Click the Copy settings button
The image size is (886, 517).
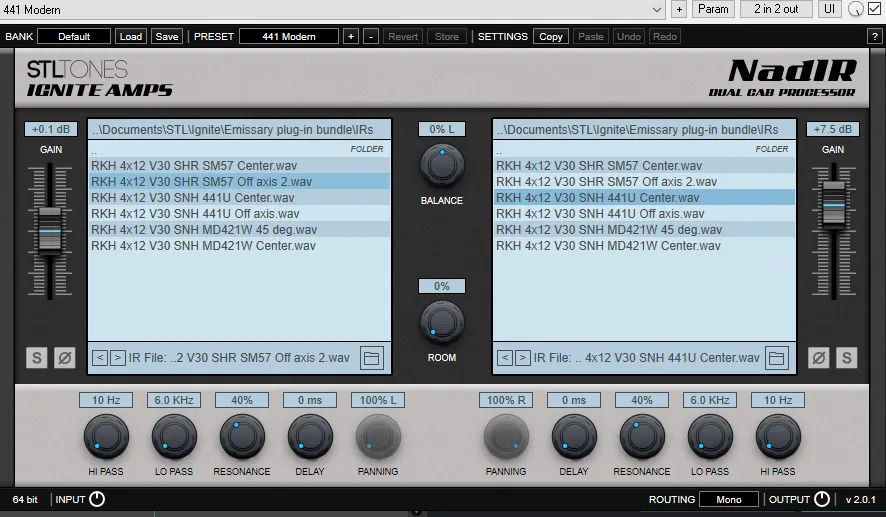pyautogui.click(x=550, y=37)
